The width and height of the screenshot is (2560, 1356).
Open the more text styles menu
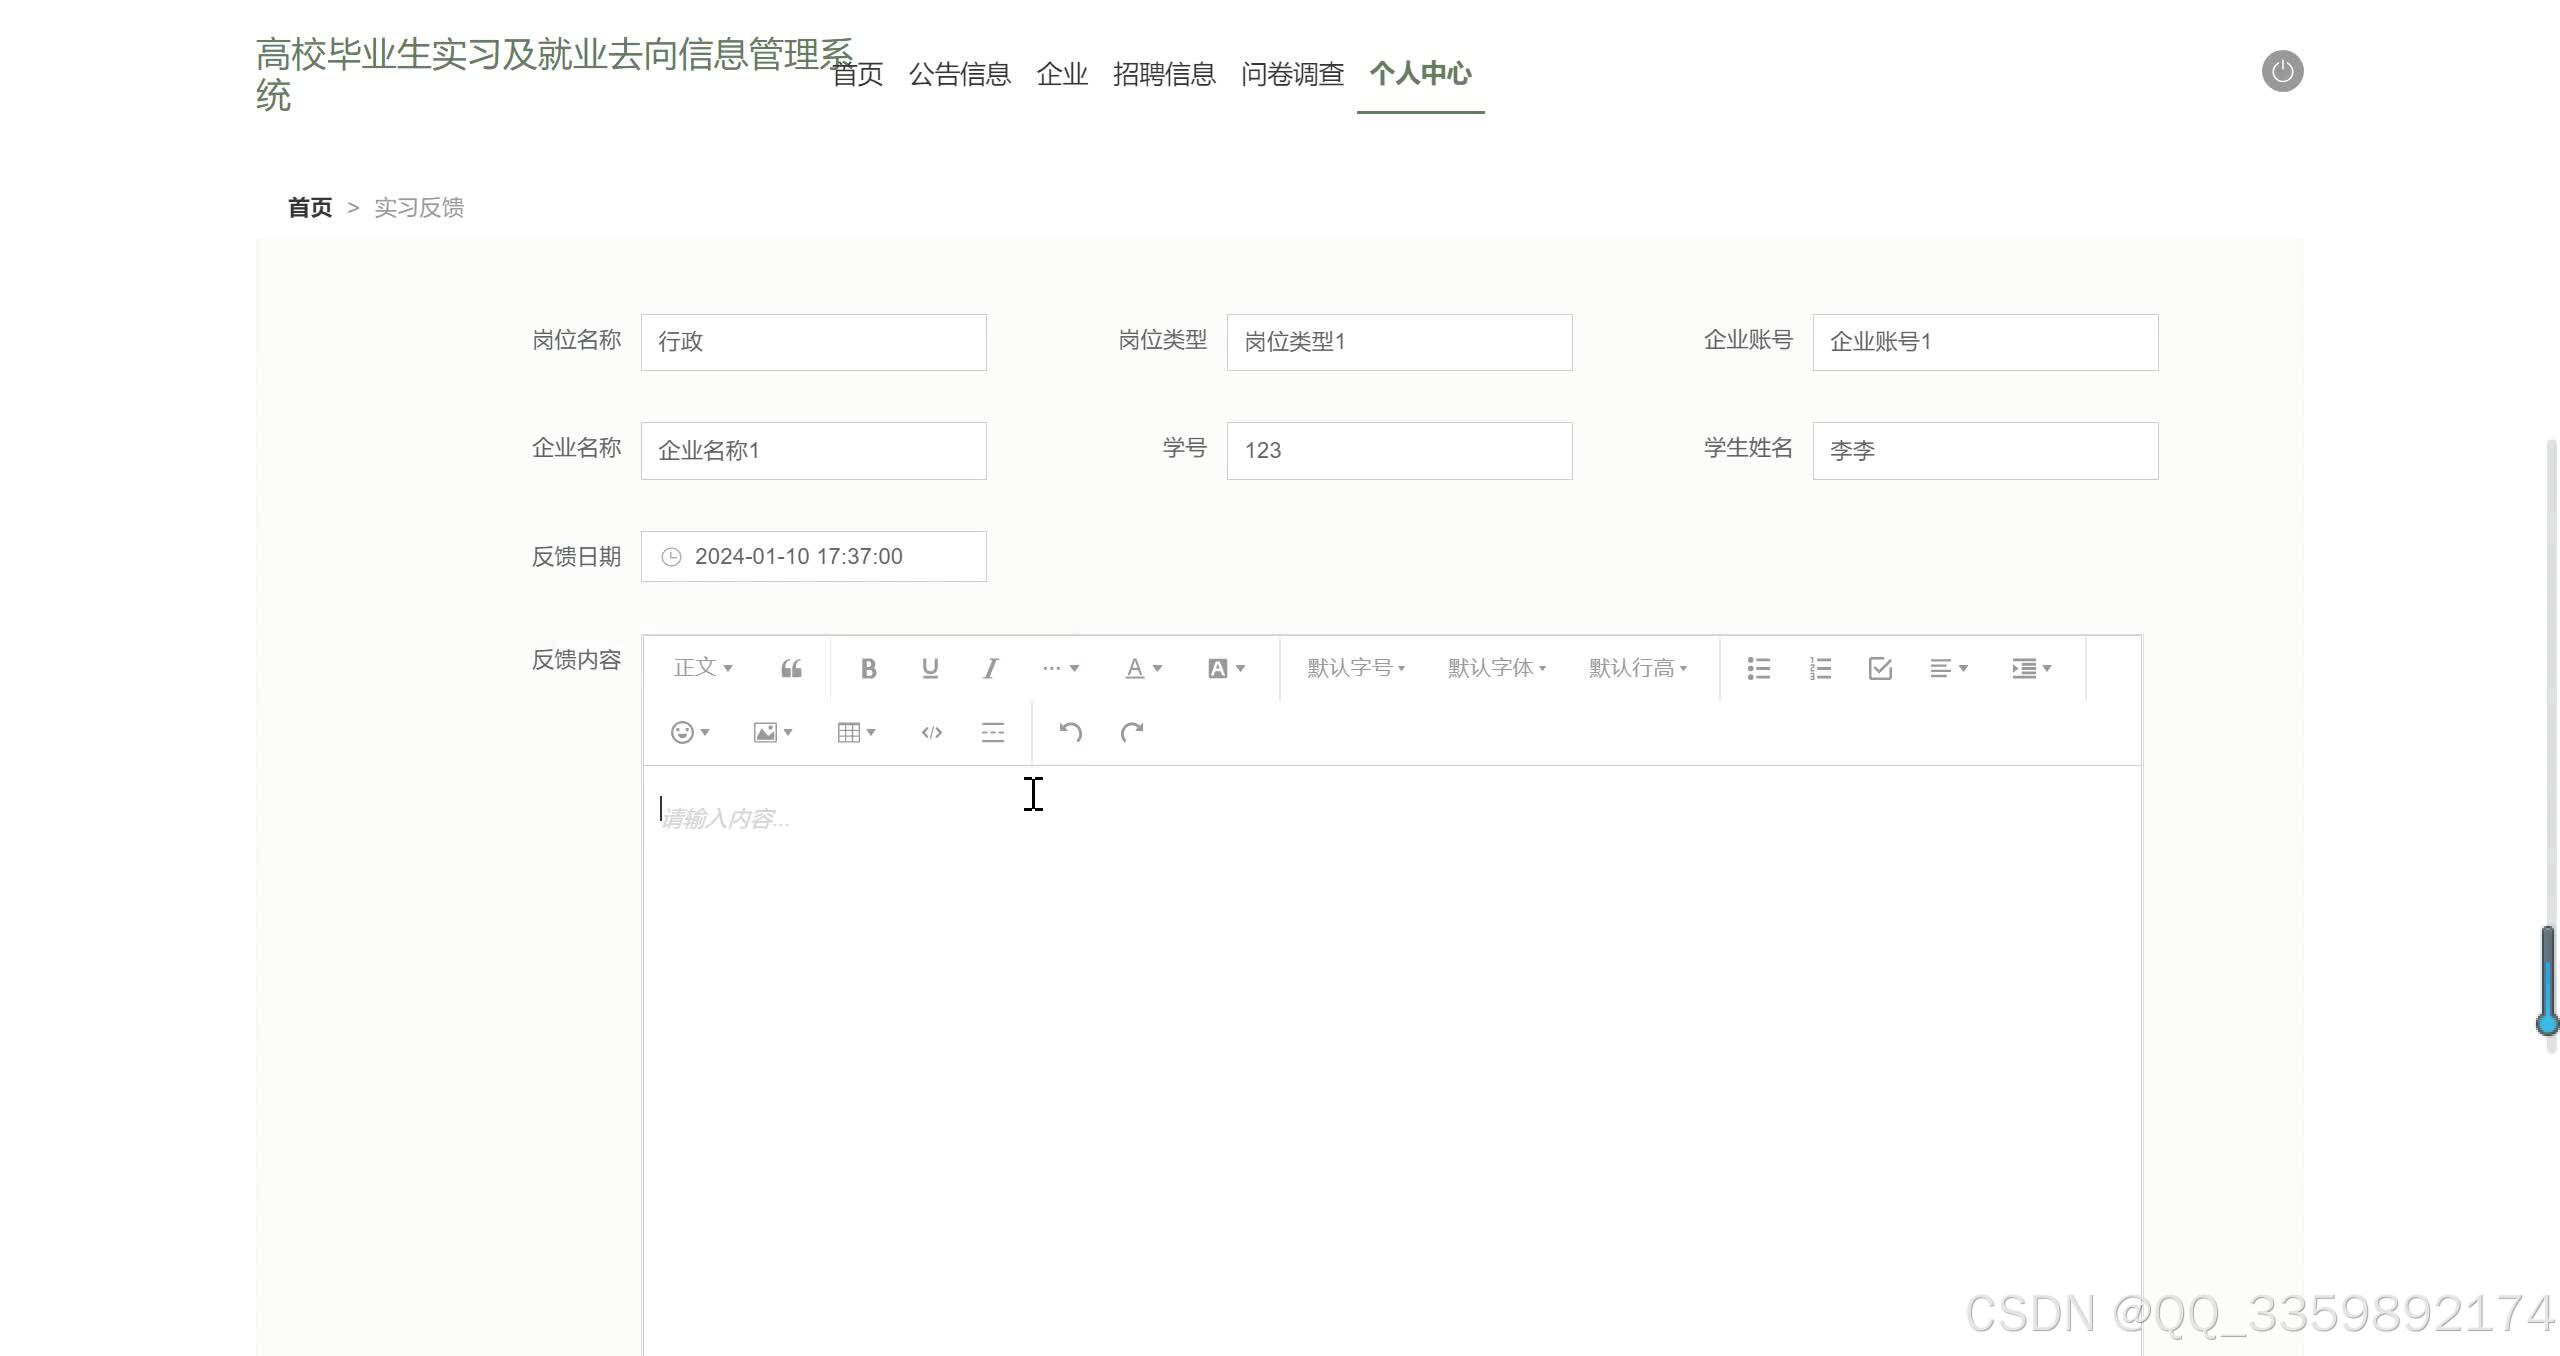pyautogui.click(x=1060, y=668)
